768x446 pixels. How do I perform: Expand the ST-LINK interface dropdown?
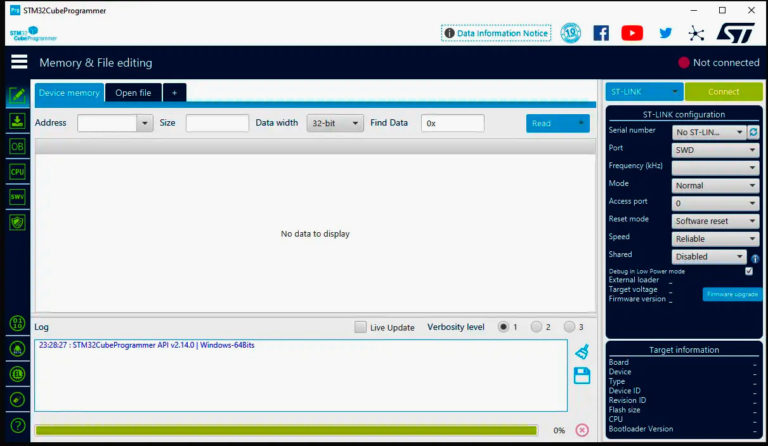pos(644,91)
